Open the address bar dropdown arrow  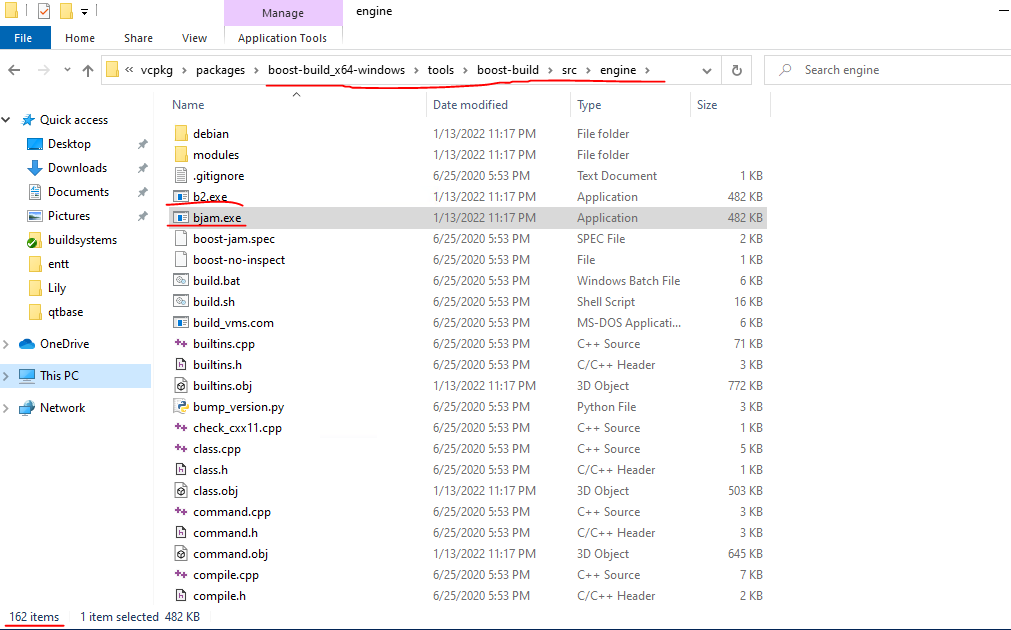(707, 70)
